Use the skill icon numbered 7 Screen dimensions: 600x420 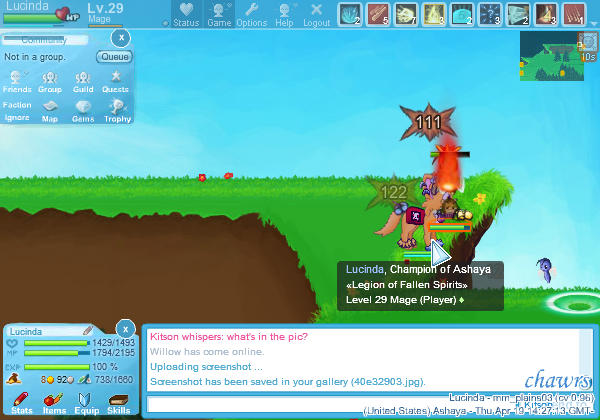pos(406,14)
